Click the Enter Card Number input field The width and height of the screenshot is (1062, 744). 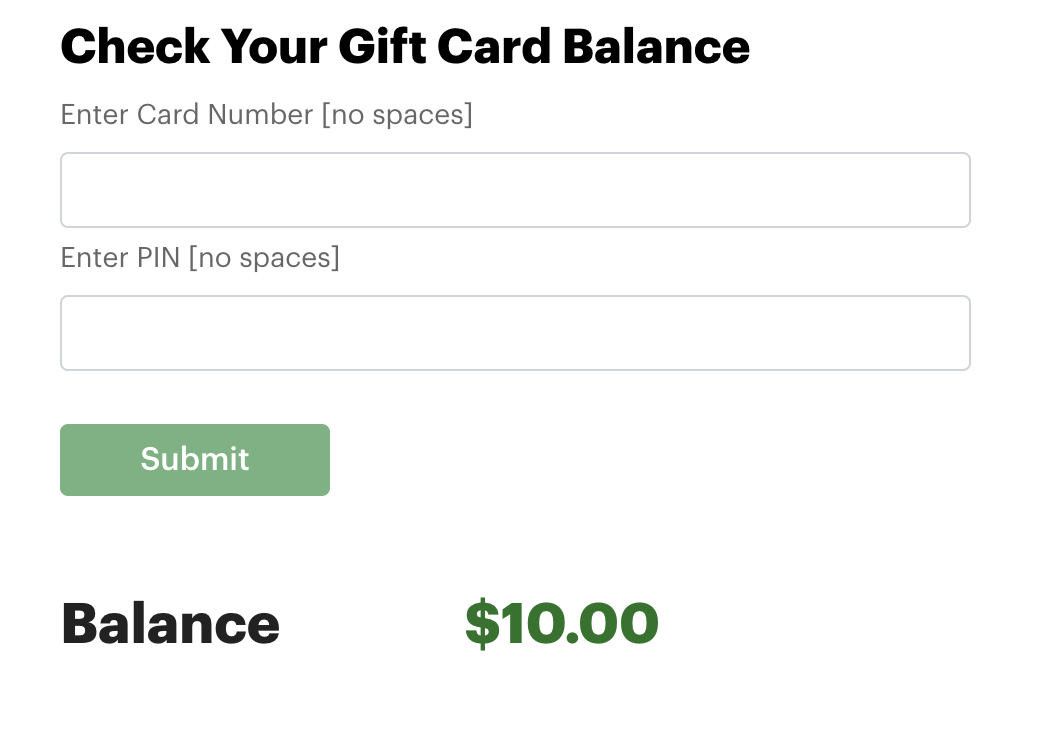(x=515, y=190)
